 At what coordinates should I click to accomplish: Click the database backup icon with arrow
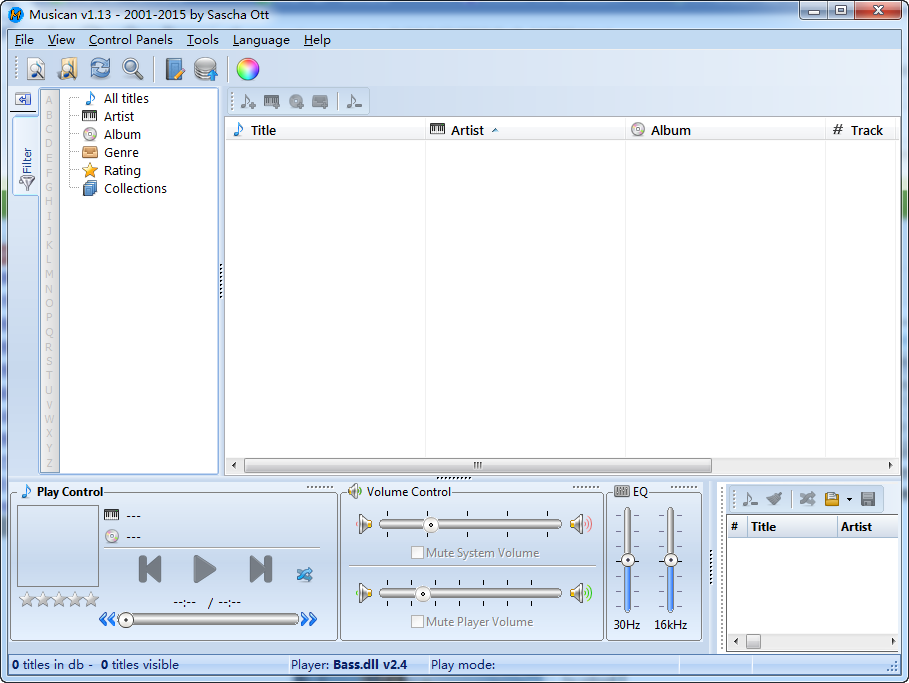[206, 69]
